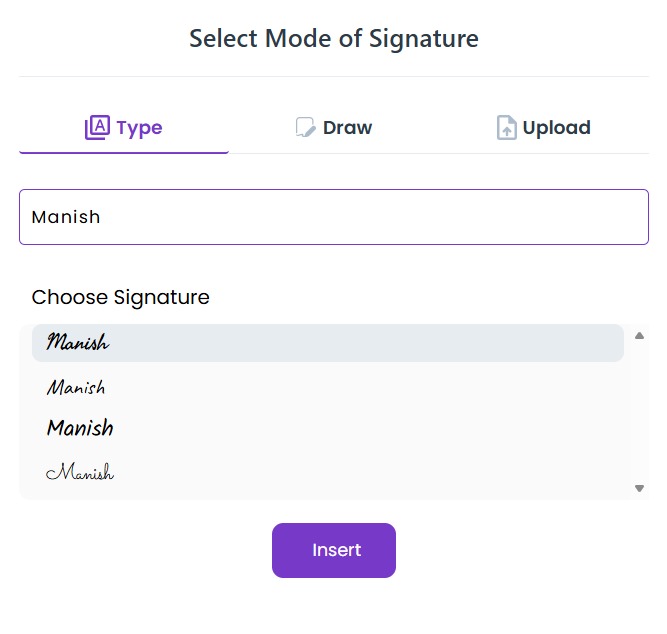Select the fourth cursive Manish signature
This screenshot has width=667, height=634.
tap(80, 471)
